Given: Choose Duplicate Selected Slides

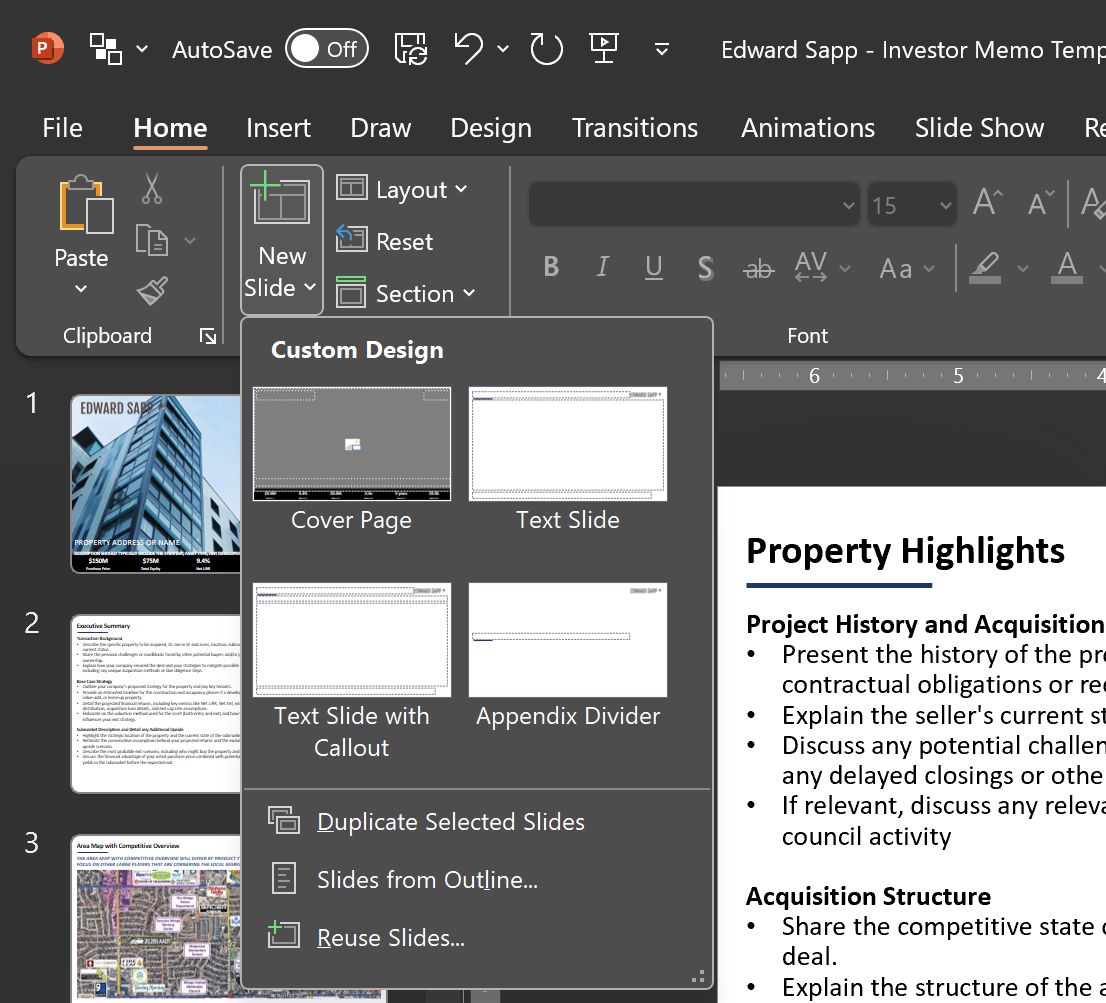Looking at the screenshot, I should tap(450, 822).
